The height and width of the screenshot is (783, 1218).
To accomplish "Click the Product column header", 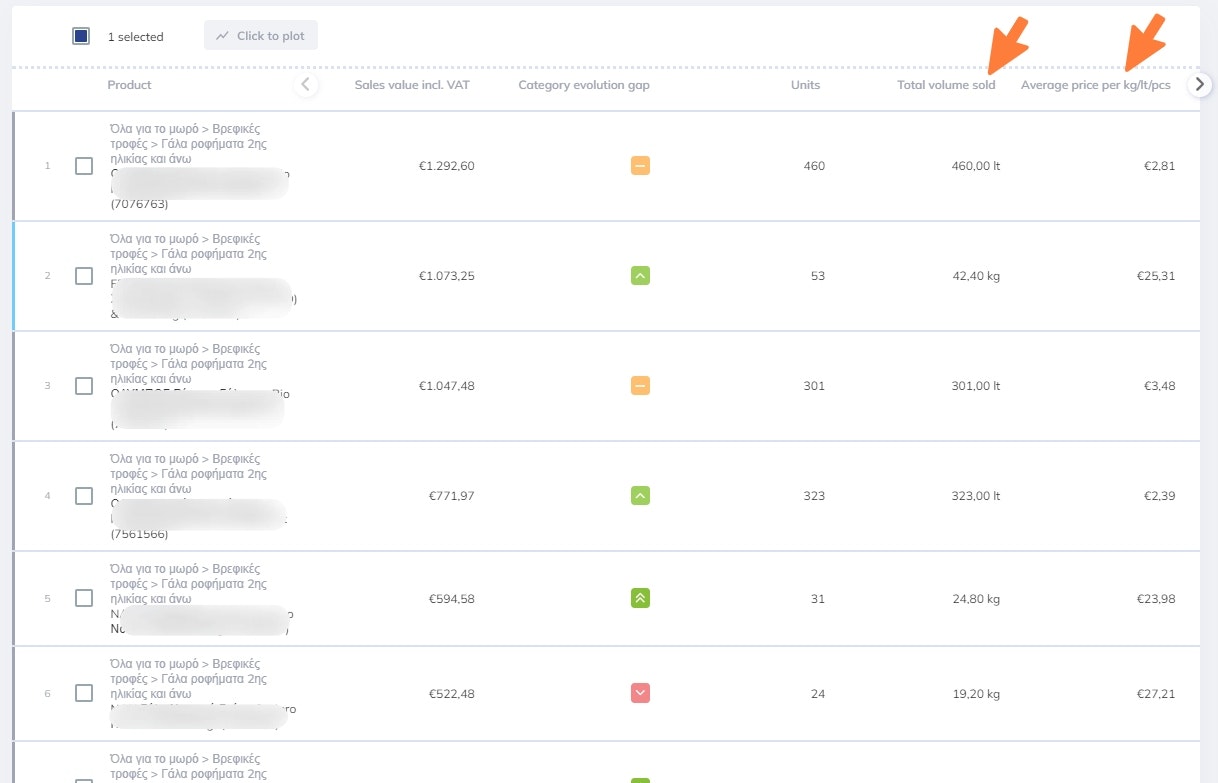I will click(130, 85).
